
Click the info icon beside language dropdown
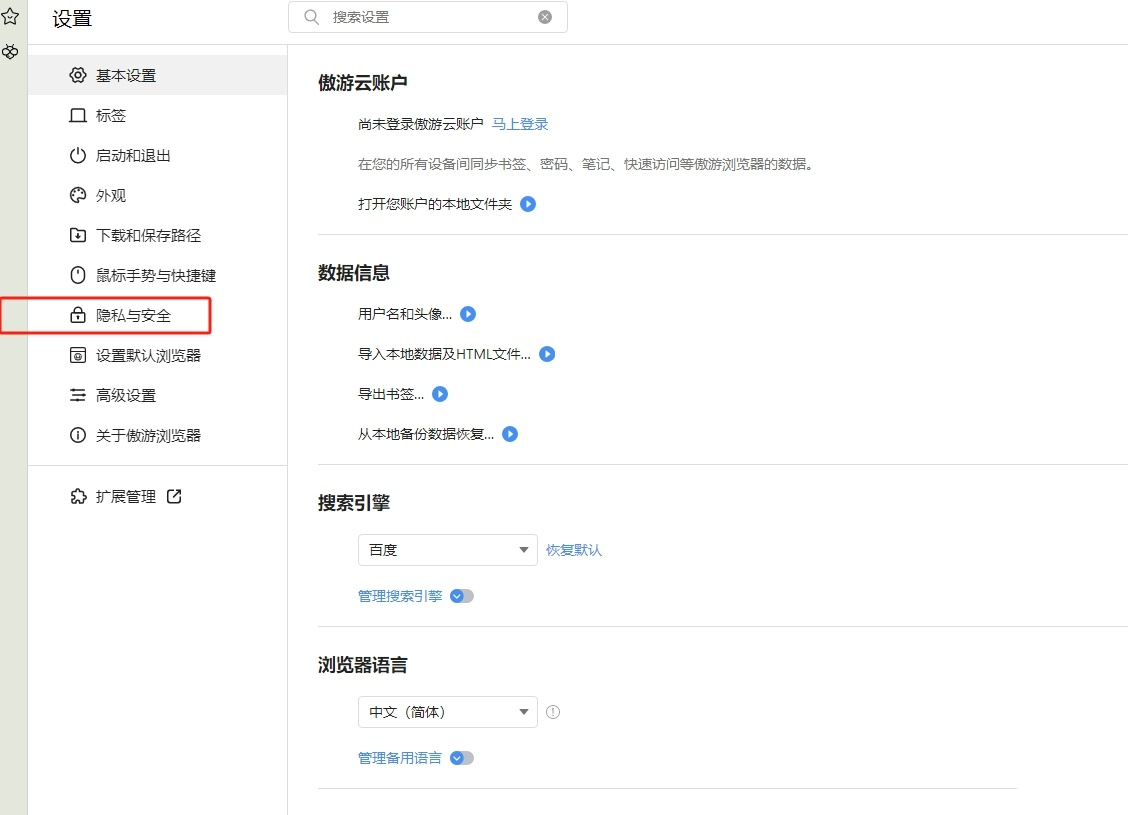552,712
